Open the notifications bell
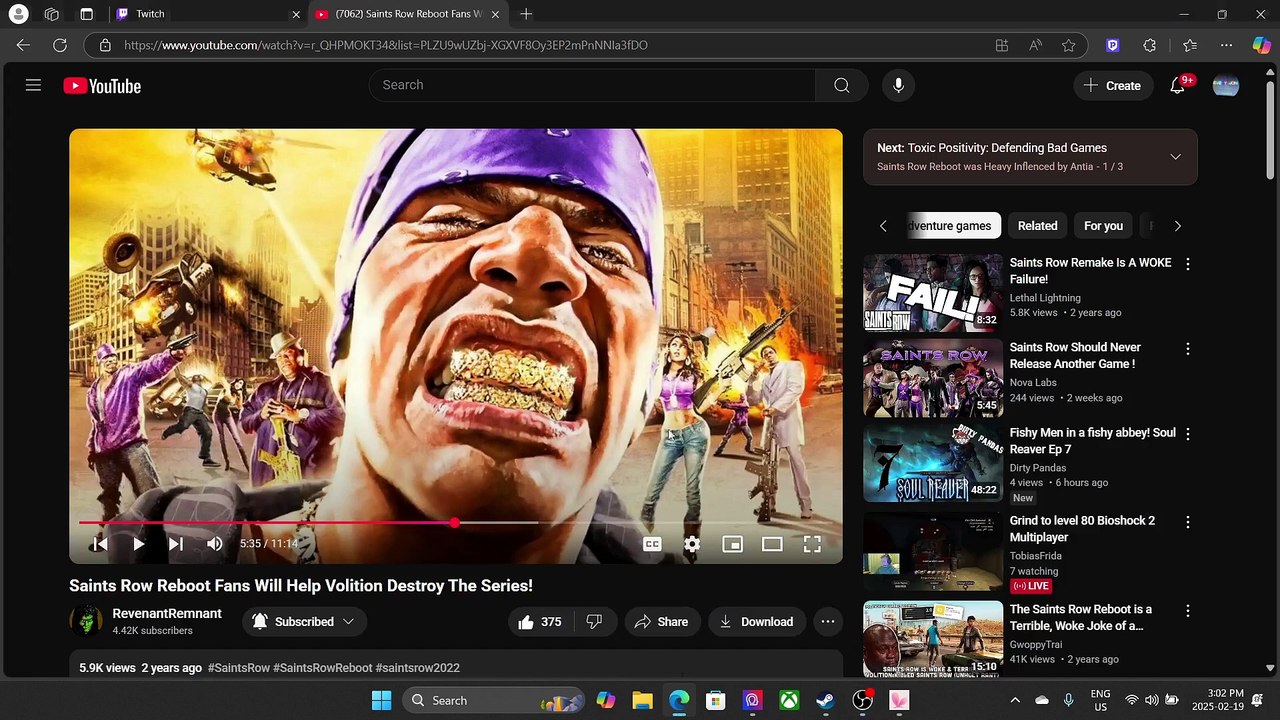This screenshot has width=1280, height=720. pos(1177,86)
